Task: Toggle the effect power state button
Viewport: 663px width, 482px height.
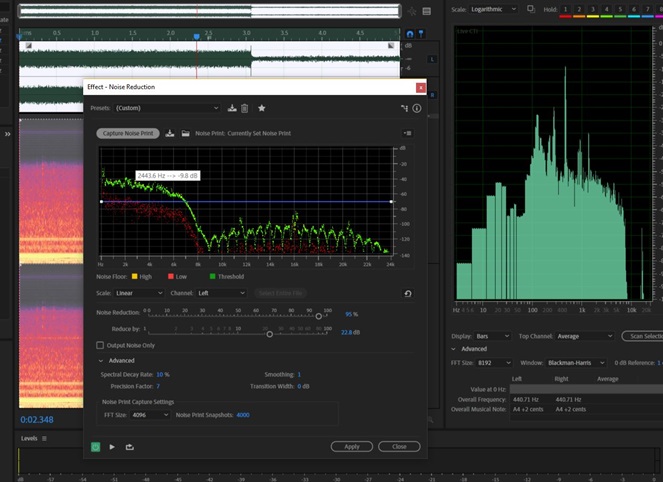Action: 96,447
